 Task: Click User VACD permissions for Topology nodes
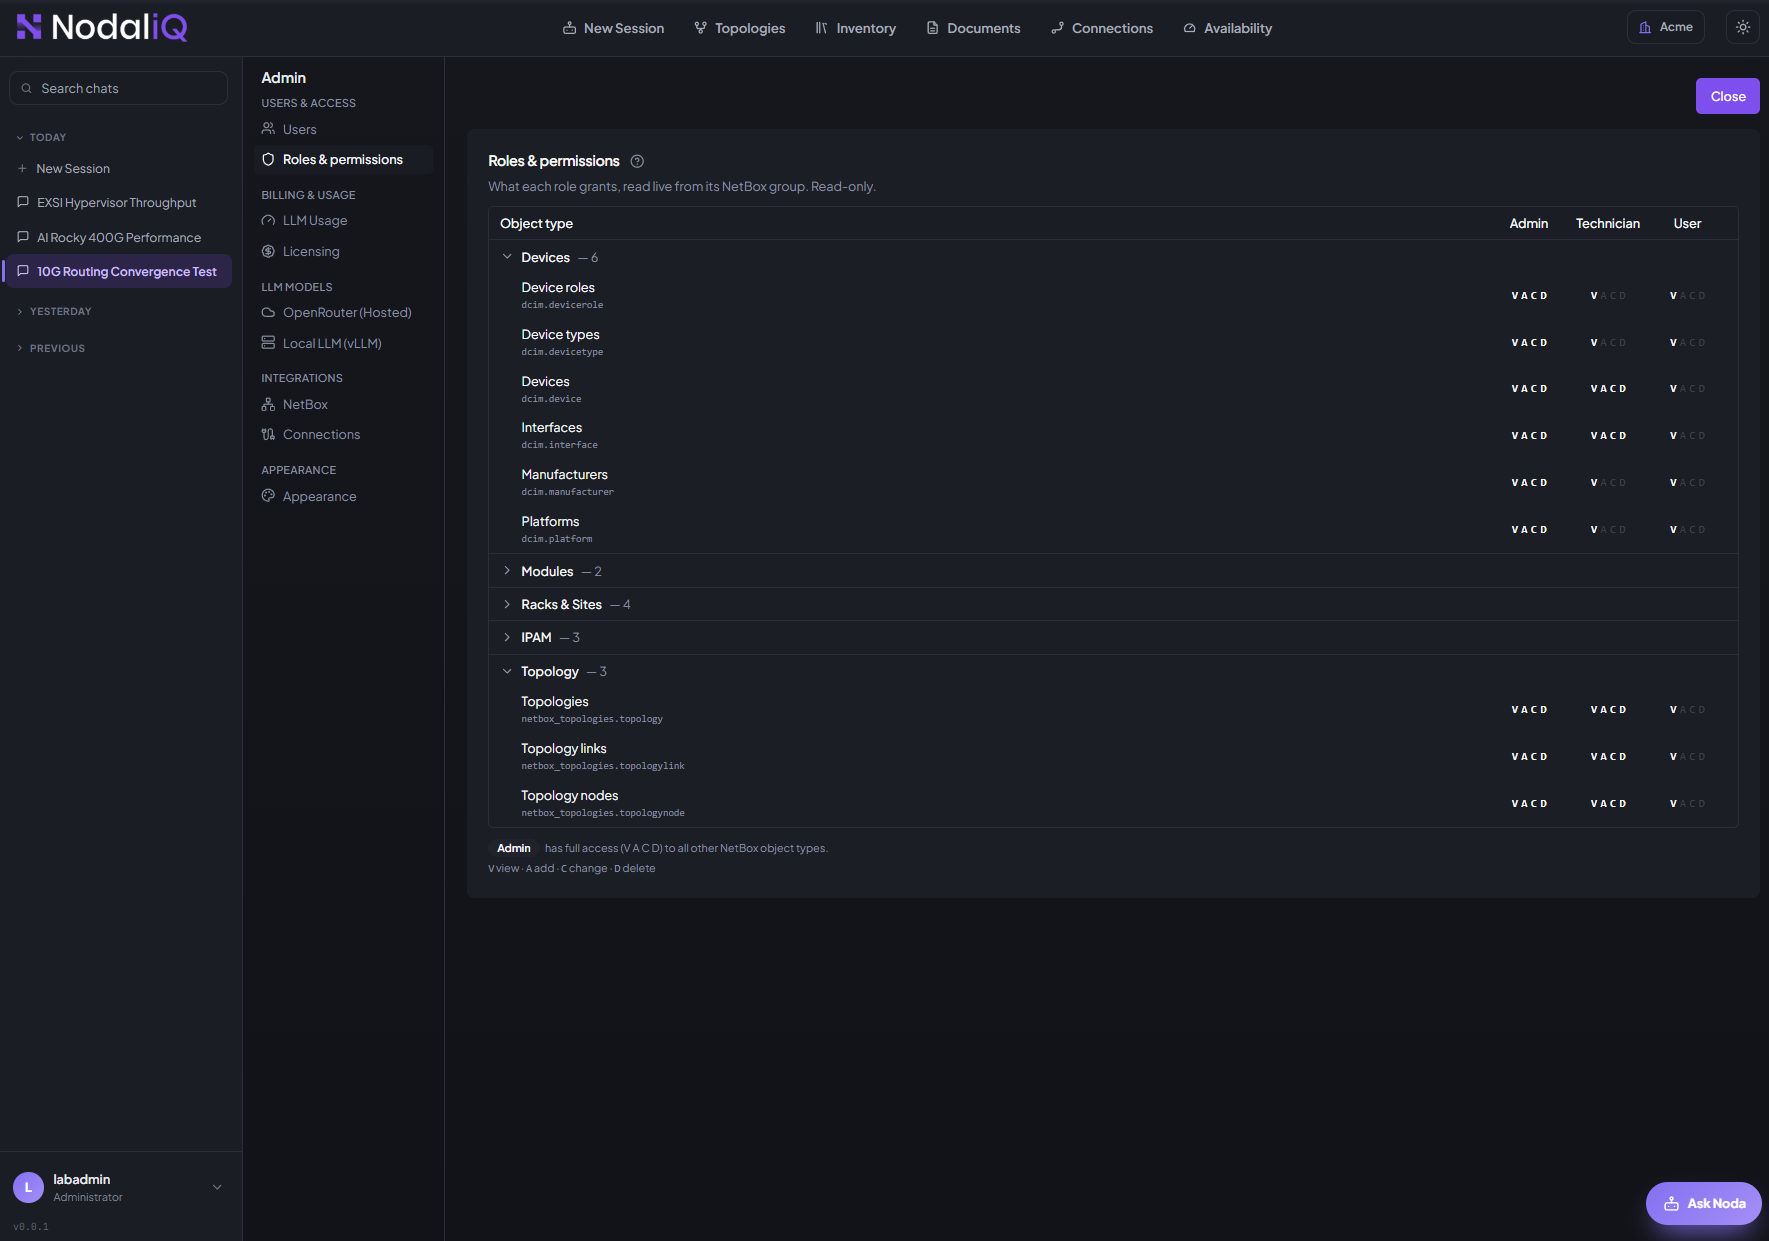[x=1687, y=803]
